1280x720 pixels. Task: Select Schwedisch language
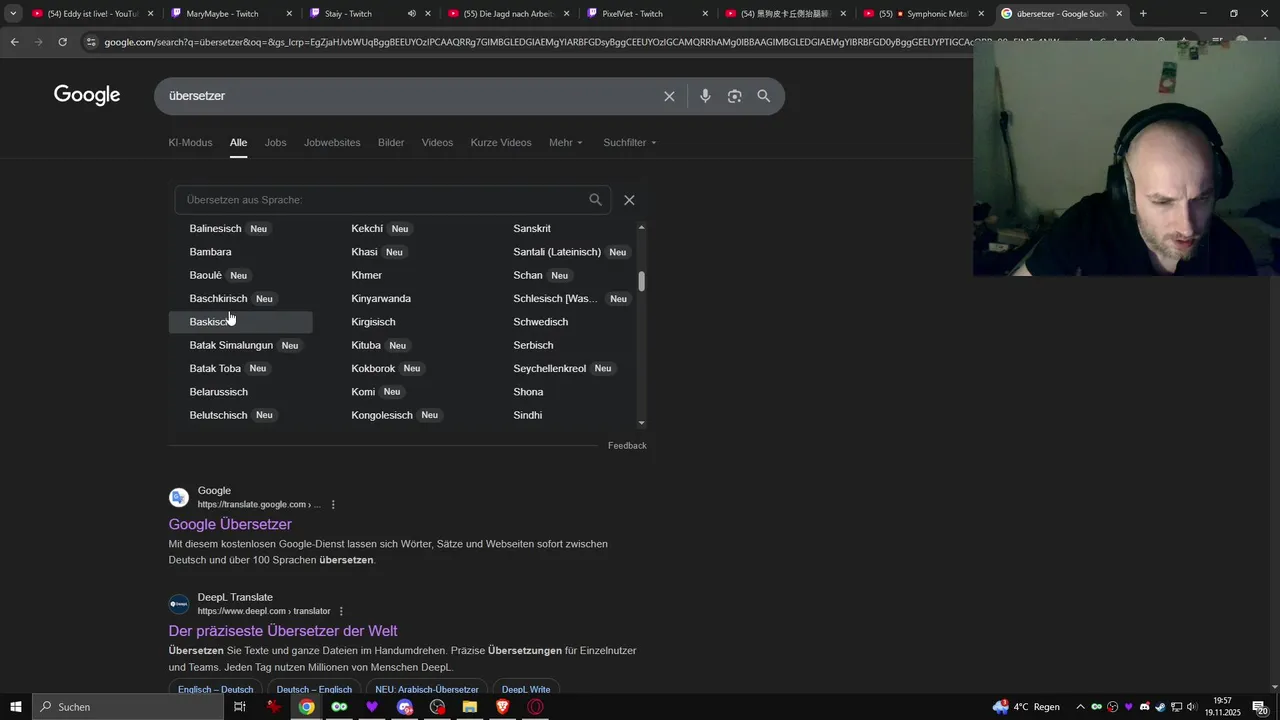pos(540,322)
